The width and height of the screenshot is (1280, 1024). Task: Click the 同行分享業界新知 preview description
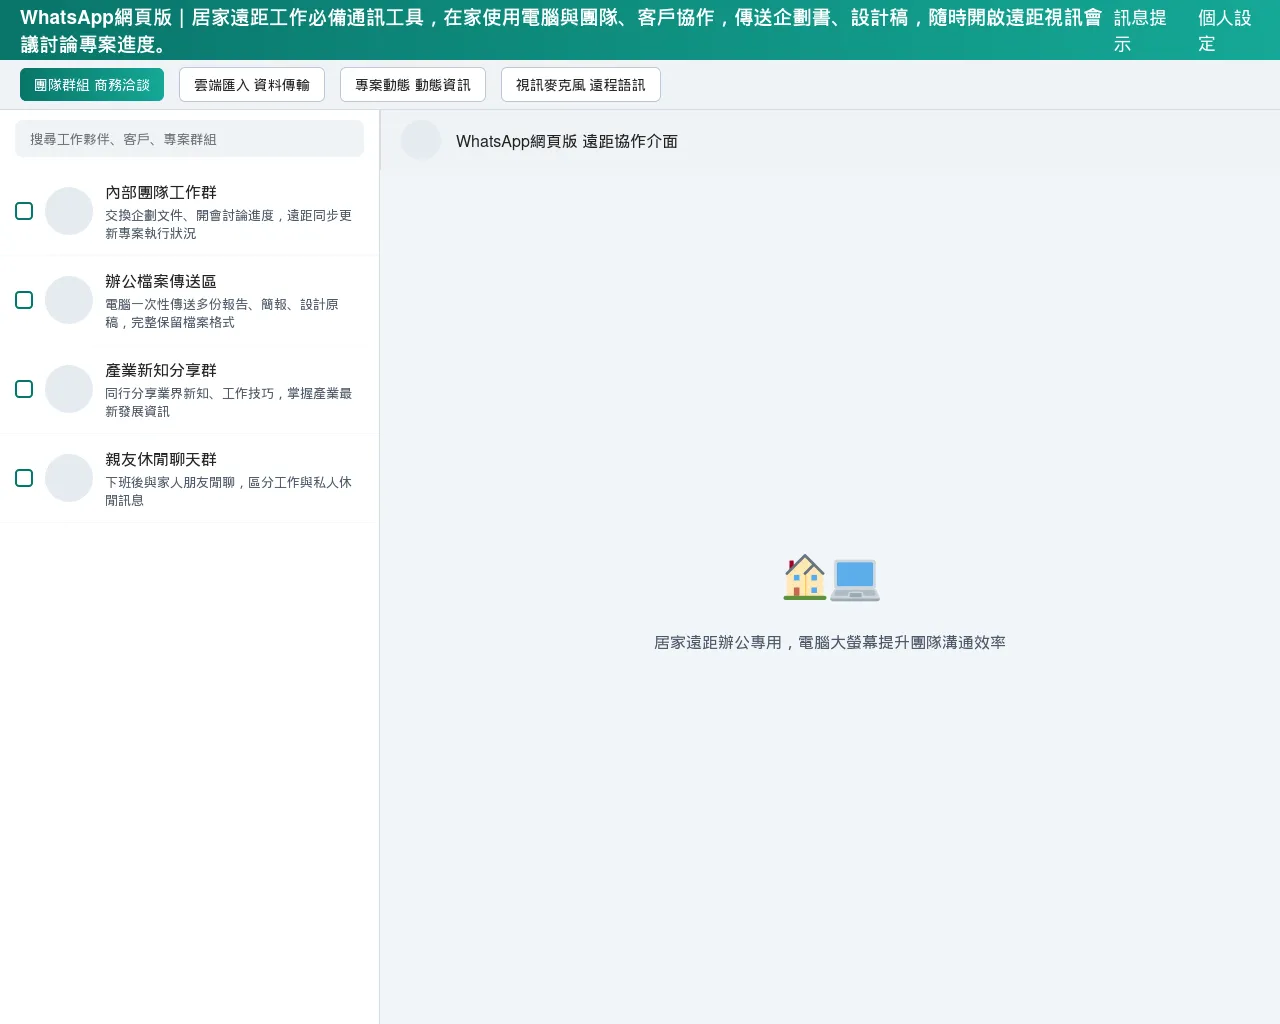click(229, 402)
